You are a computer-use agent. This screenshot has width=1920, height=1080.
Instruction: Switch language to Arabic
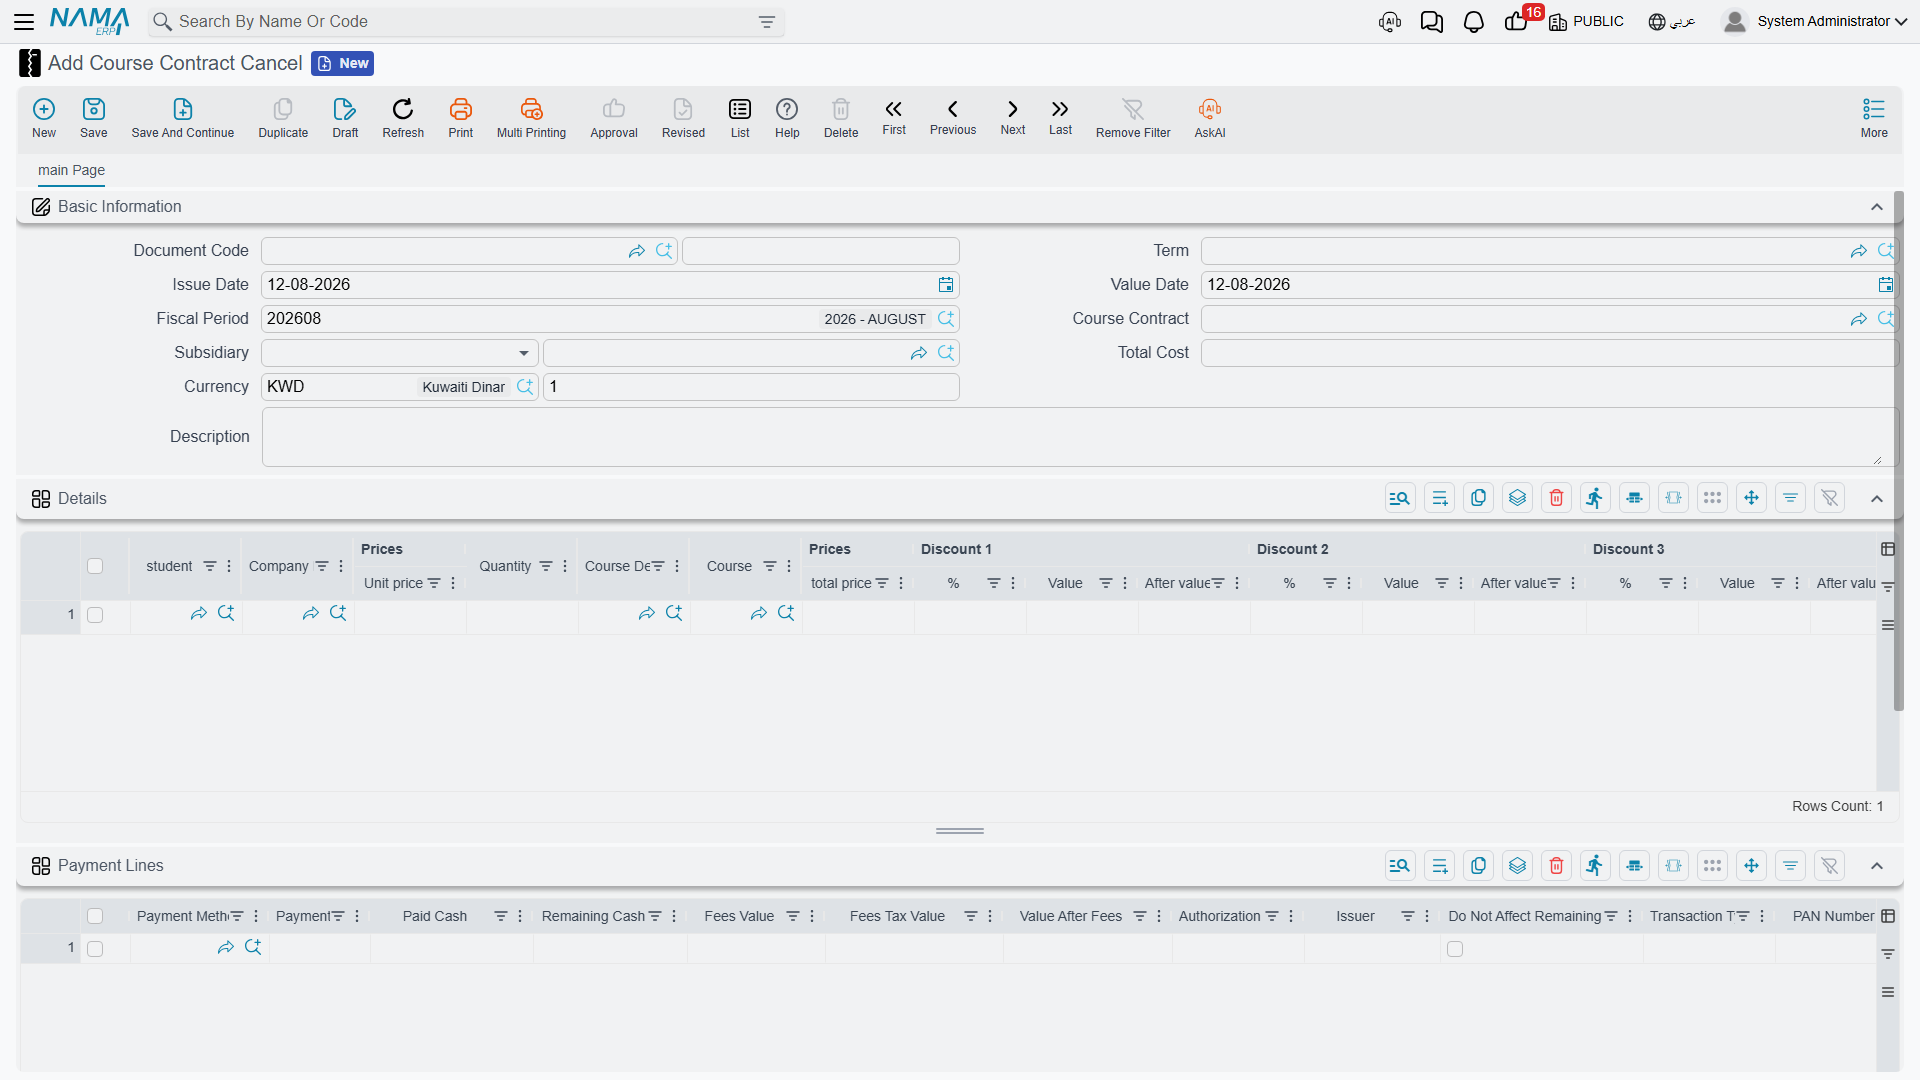[x=1672, y=21]
